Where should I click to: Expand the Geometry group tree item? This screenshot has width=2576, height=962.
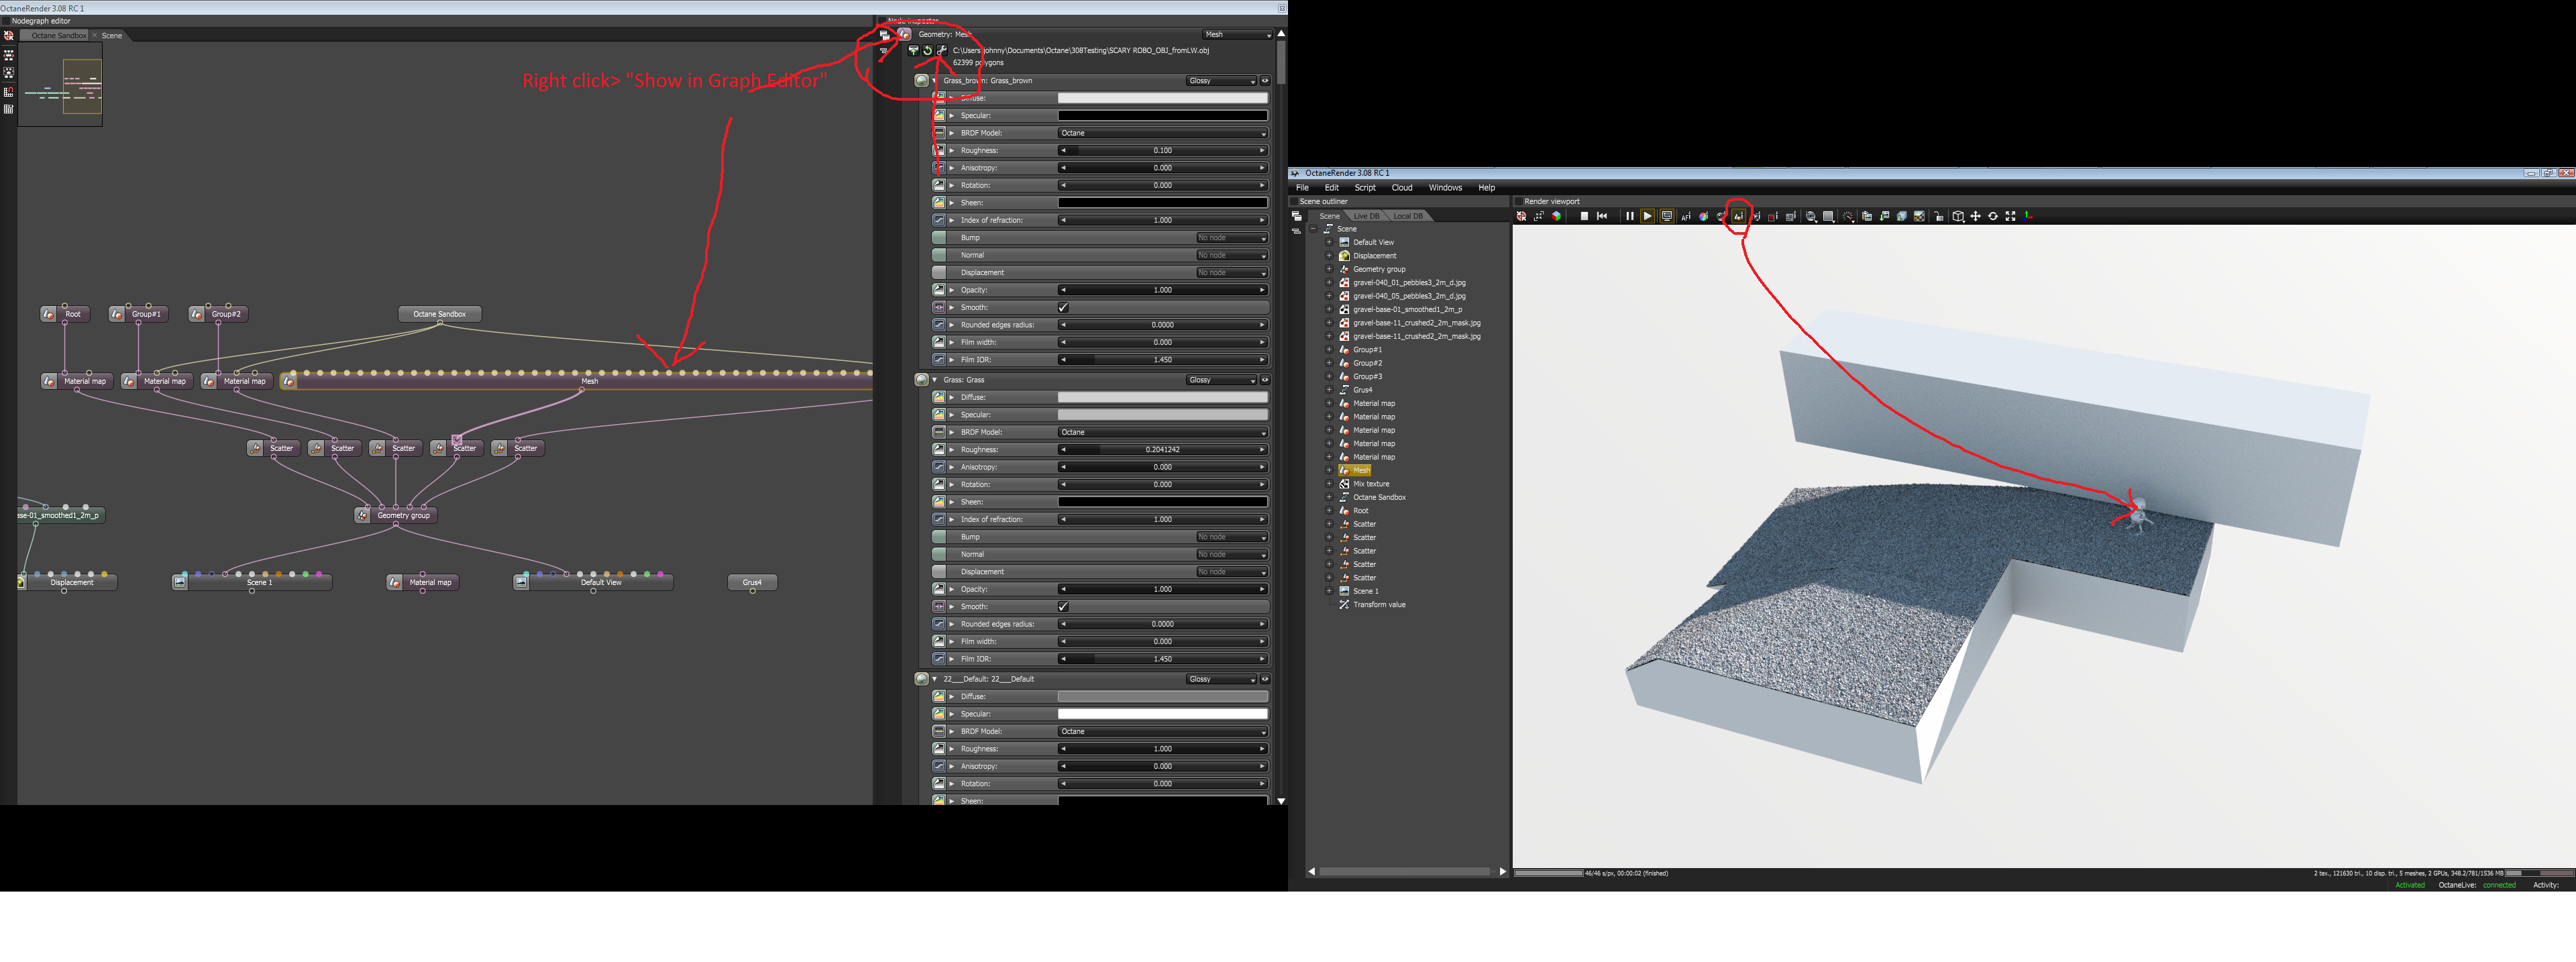(1329, 269)
